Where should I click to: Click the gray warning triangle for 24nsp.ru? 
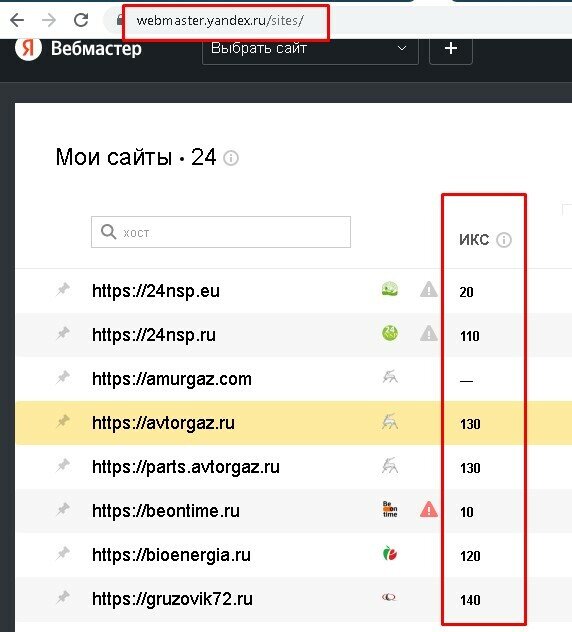429,334
